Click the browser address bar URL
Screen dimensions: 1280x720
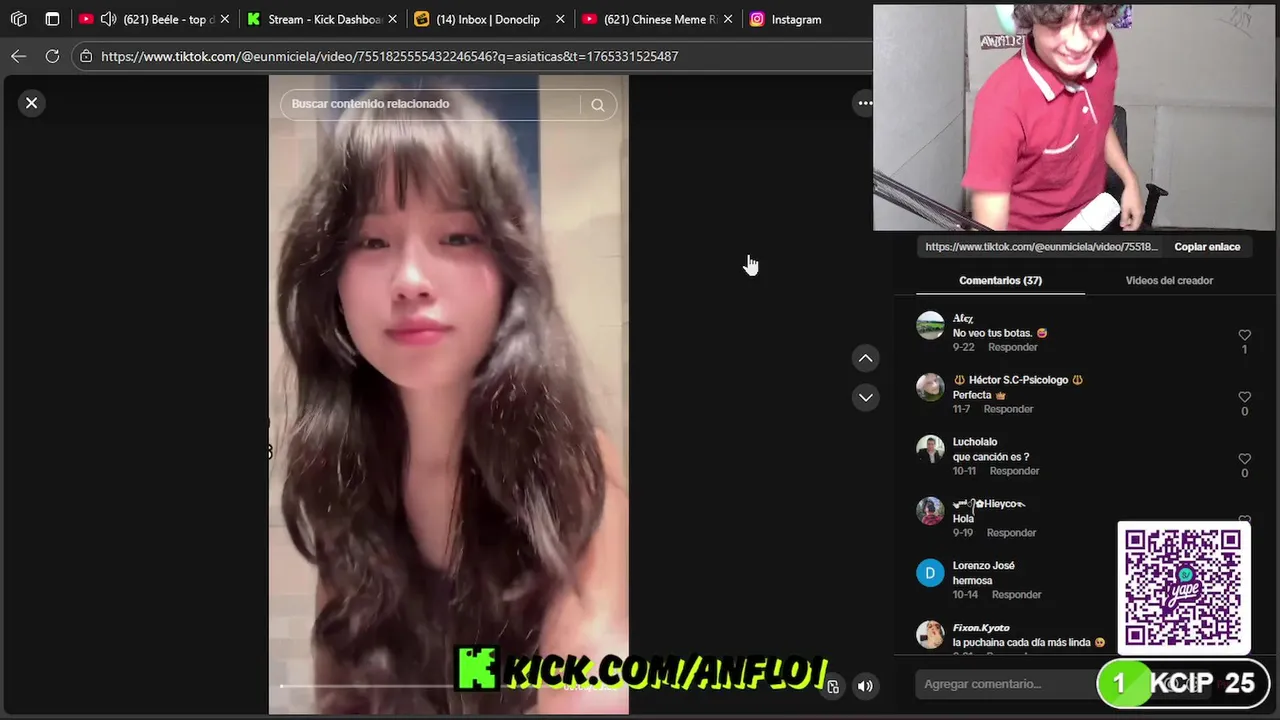390,56
